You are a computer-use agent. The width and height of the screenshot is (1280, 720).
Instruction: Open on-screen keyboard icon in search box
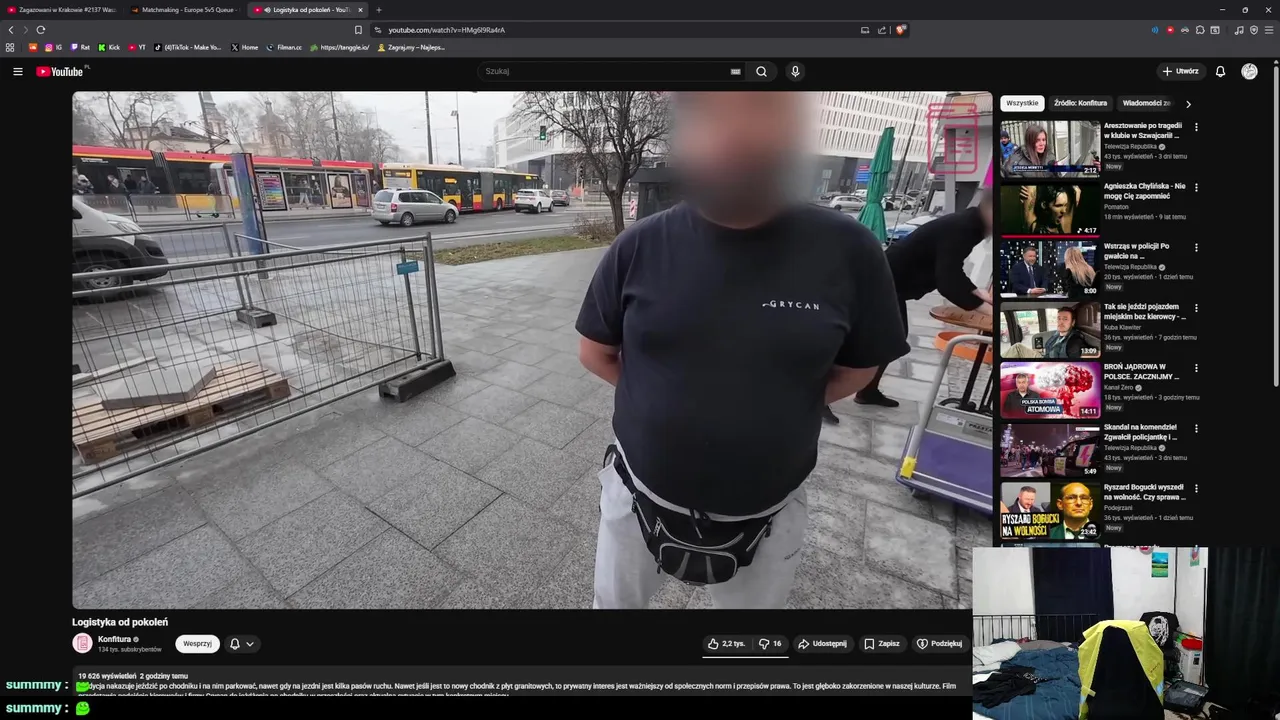736,71
